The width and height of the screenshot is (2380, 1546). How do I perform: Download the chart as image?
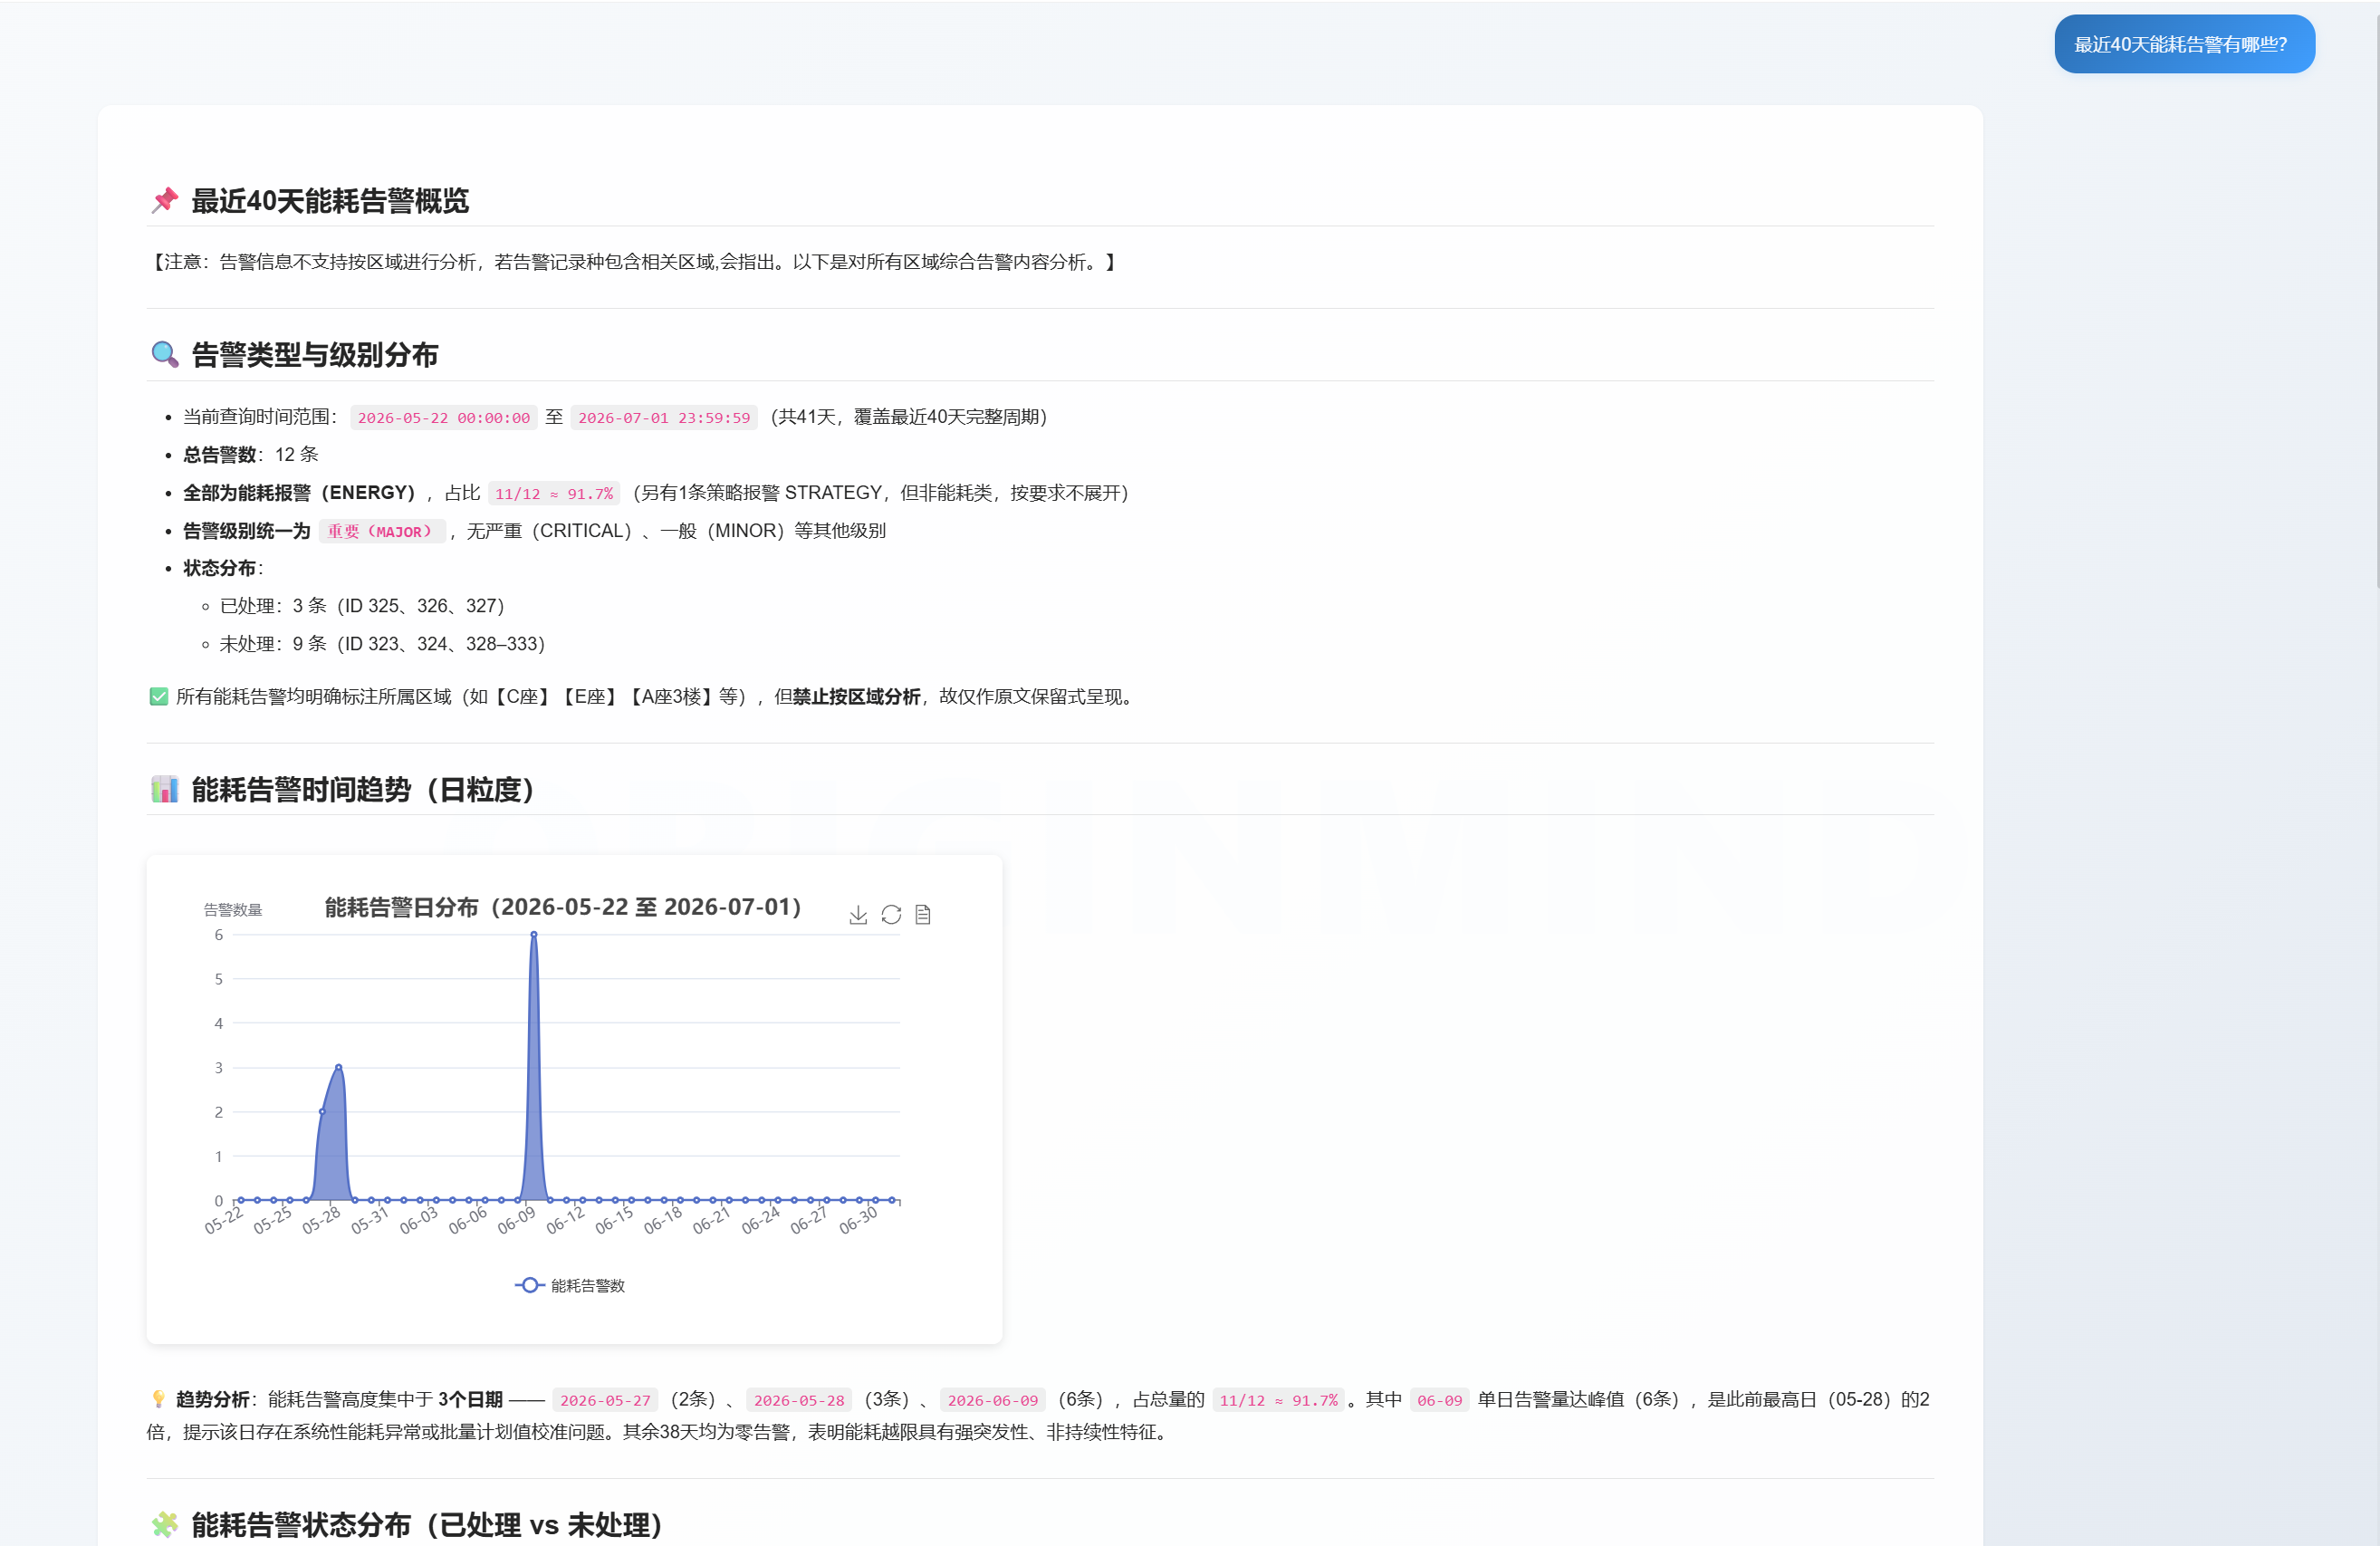point(858,915)
